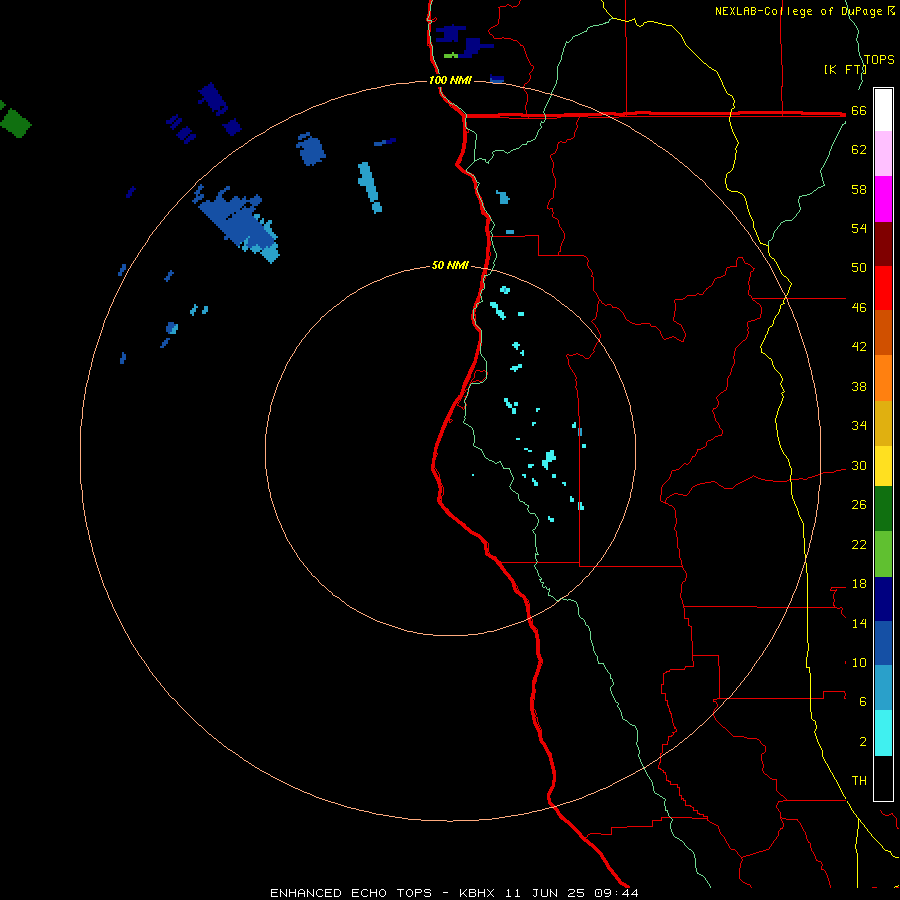Pick the magenta color band in the legend
This screenshot has width=900, height=900.
point(883,199)
